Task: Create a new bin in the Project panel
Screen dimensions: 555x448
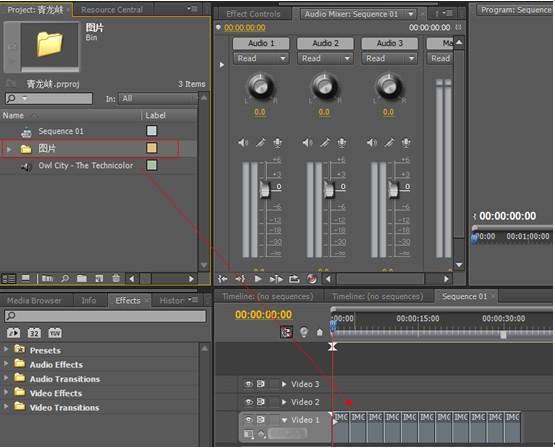Action: click(82, 279)
